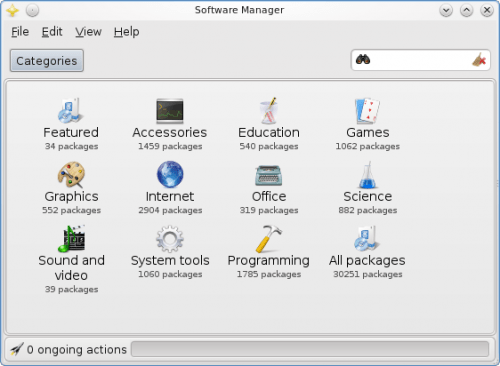500x366 pixels.
Task: Select the "Internet" label text
Action: coord(170,196)
